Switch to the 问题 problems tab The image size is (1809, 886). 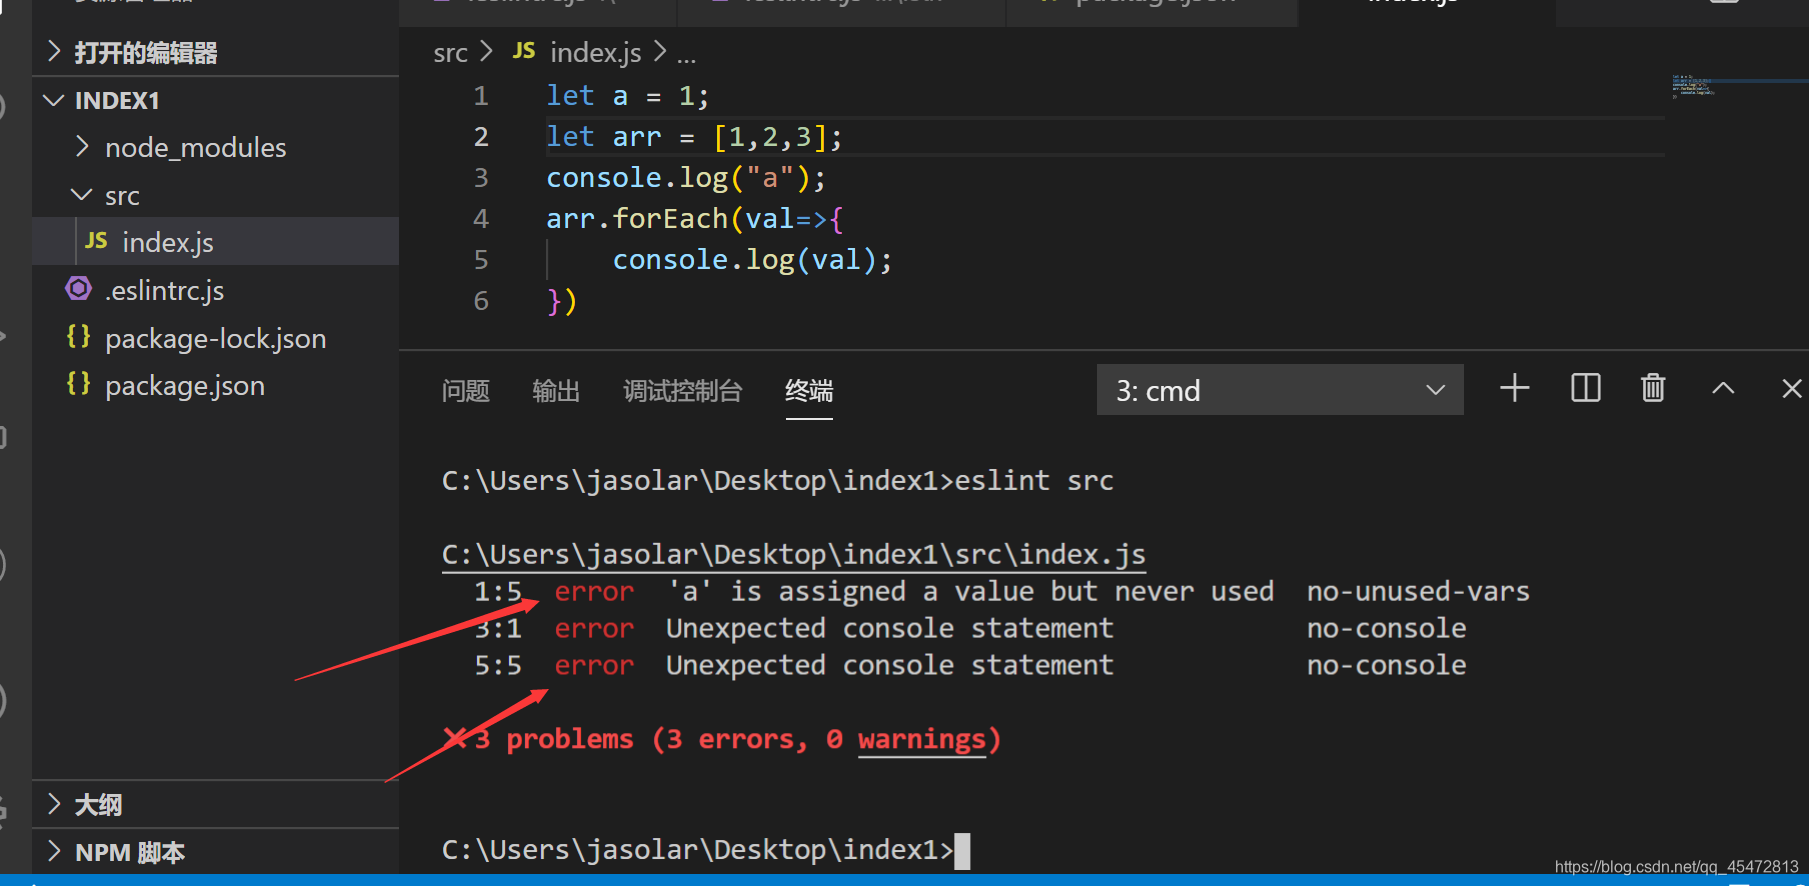[x=466, y=391]
